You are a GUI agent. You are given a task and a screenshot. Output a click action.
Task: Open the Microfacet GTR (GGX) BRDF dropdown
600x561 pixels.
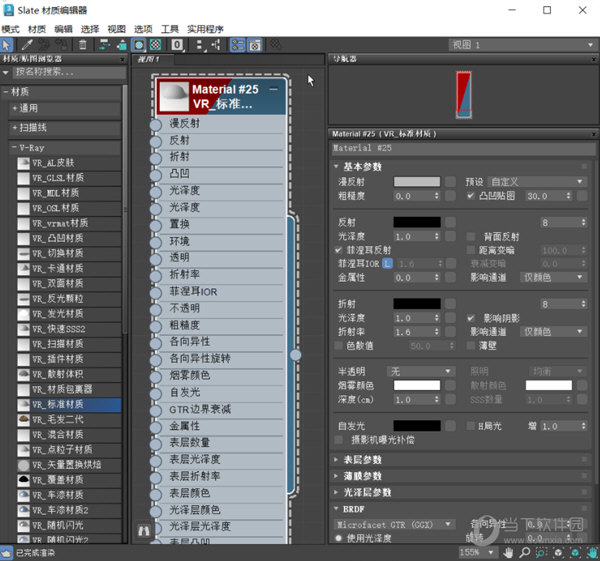[394, 524]
